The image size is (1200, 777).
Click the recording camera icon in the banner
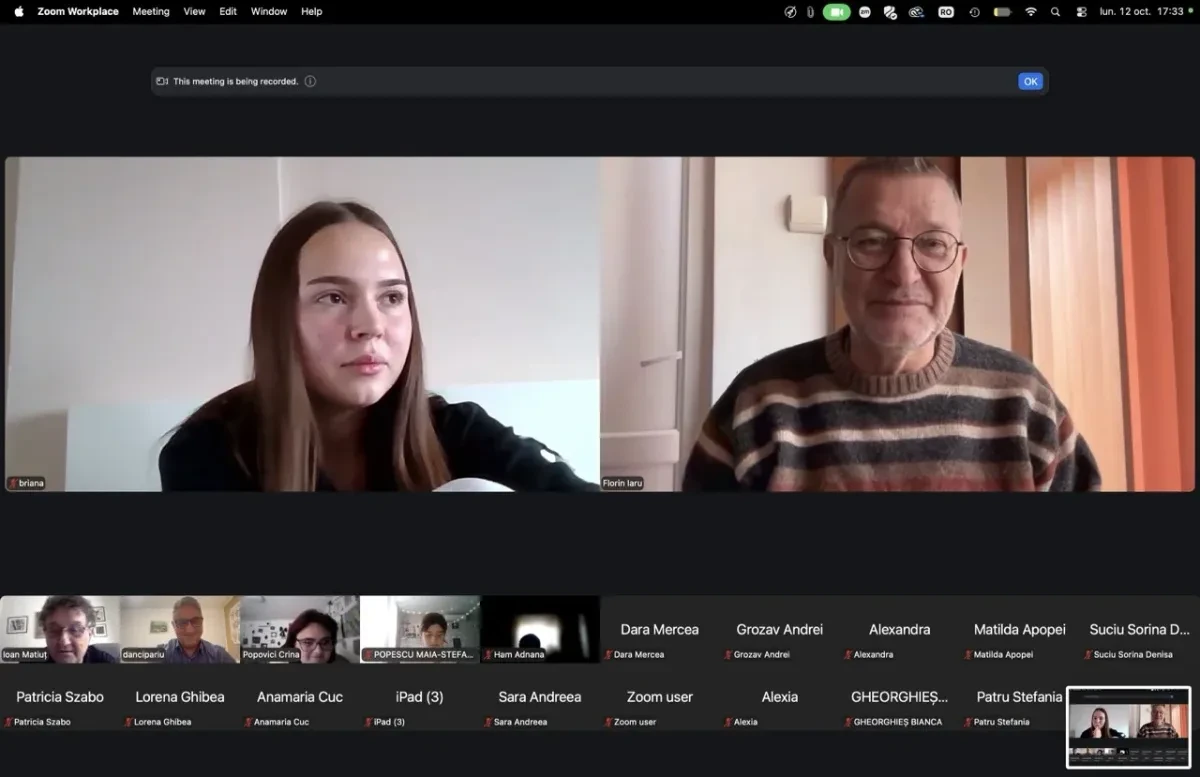click(x=162, y=82)
